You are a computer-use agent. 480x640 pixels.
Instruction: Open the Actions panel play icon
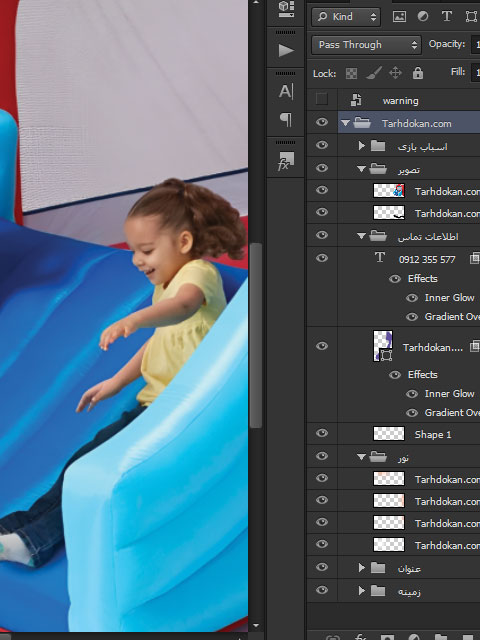(x=286, y=50)
